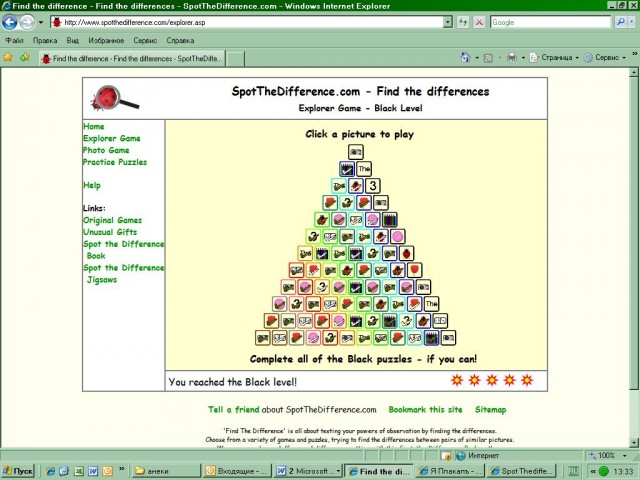The height and width of the screenshot is (480, 640).
Task: Open the Unusual Gifts link
Action: pyautogui.click(x=110, y=232)
